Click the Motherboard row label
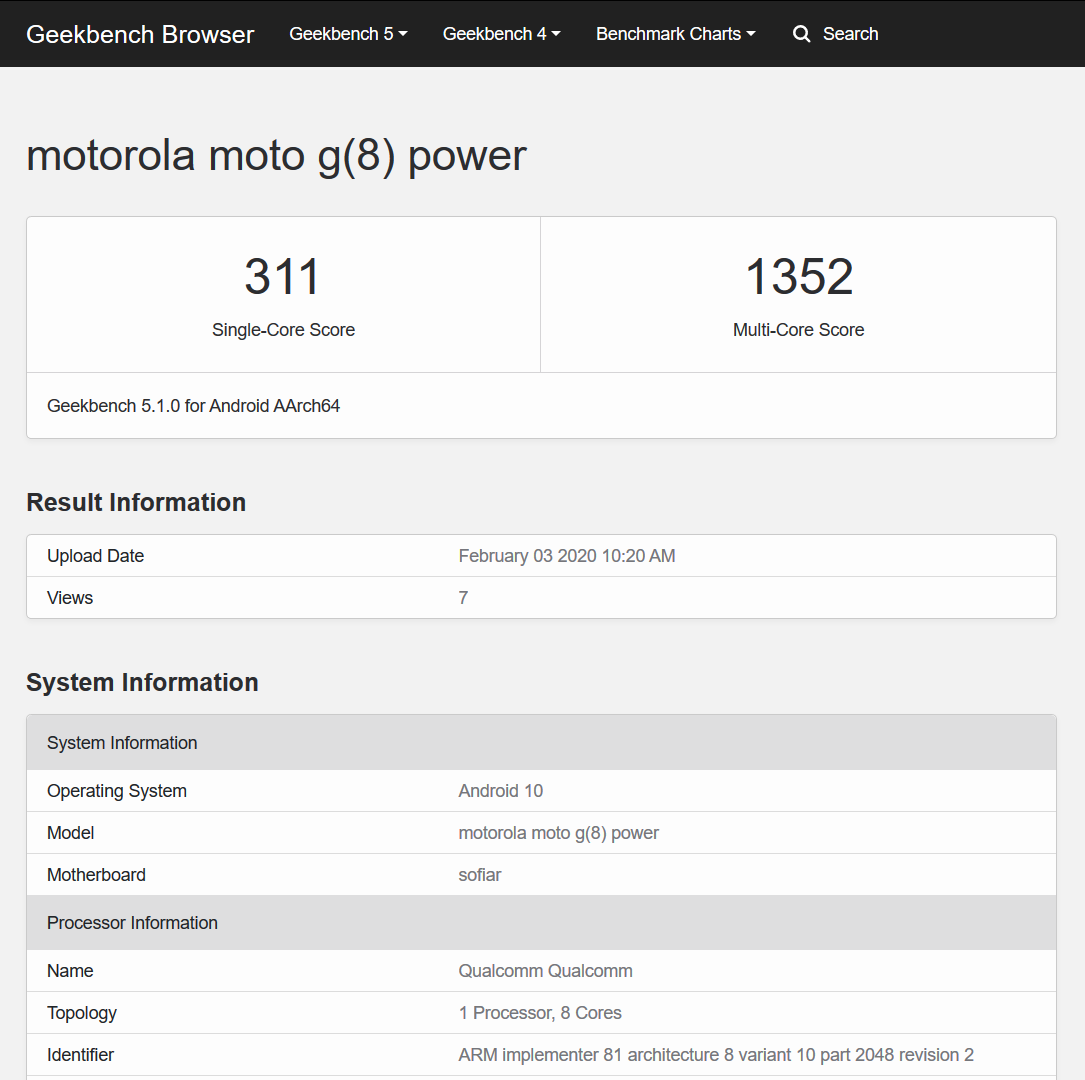 96,875
